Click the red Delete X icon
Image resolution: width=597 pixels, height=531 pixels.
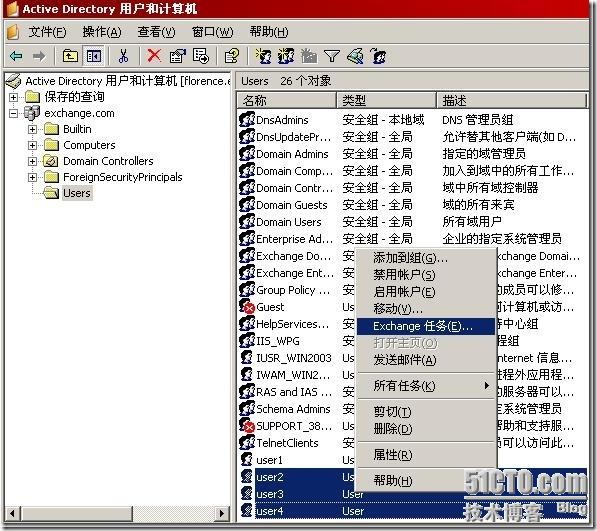coord(154,56)
